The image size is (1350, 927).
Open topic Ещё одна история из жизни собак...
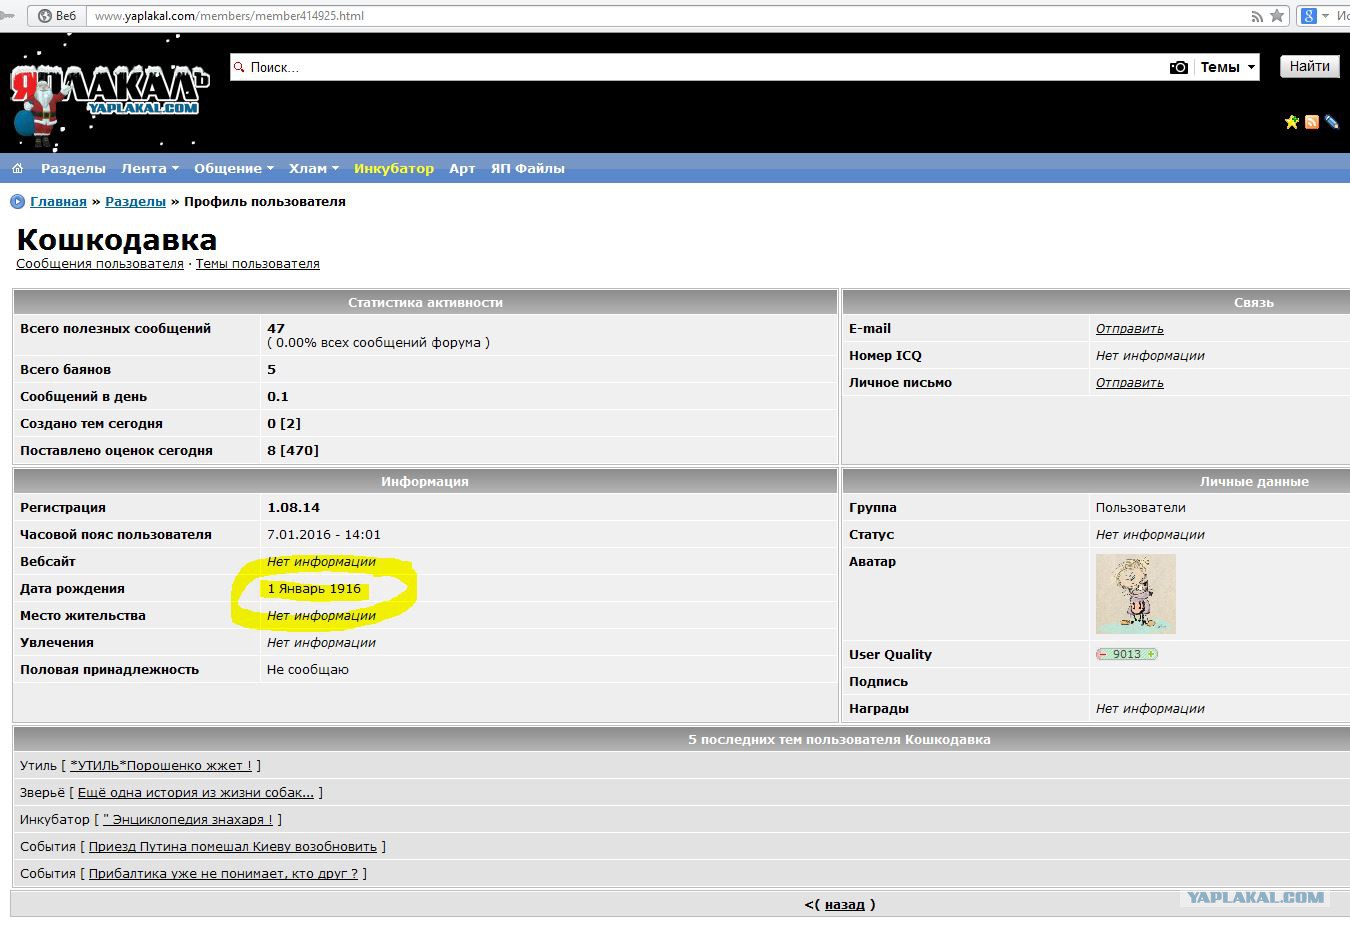pyautogui.click(x=196, y=792)
